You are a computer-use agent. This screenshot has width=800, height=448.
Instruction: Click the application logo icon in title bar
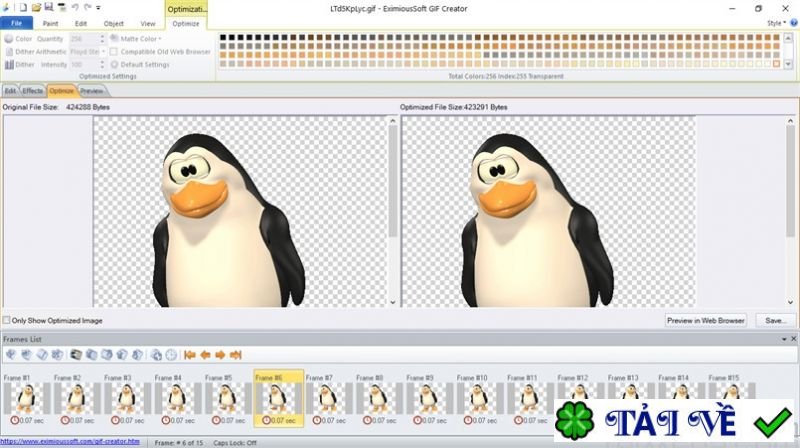pos(6,8)
